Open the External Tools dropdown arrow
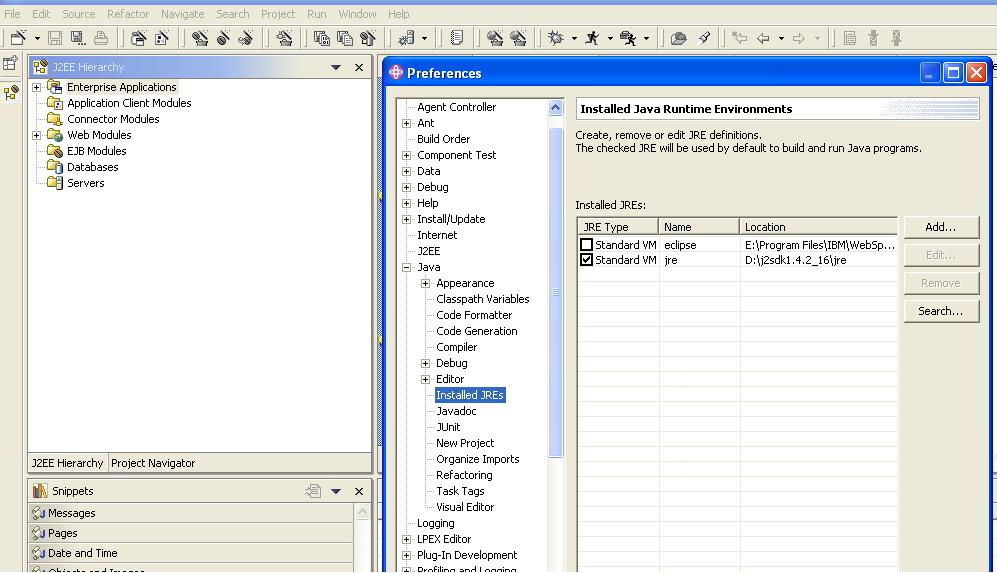 [646, 39]
